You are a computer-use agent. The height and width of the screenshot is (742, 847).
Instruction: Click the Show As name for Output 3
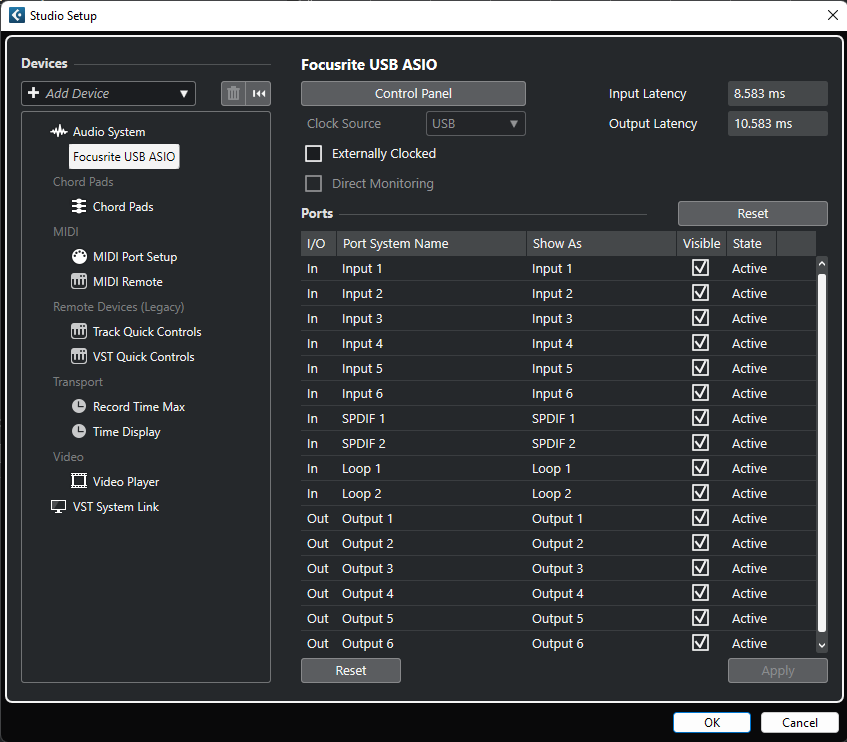point(557,568)
